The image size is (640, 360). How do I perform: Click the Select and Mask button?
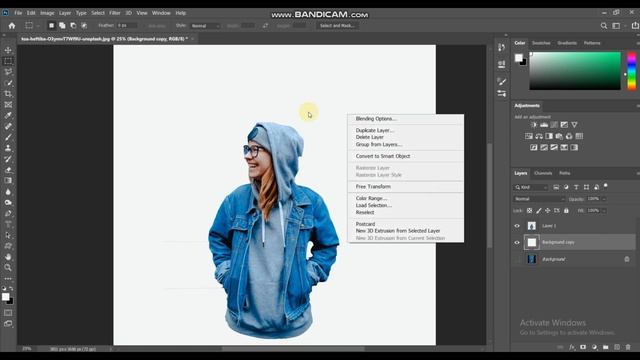click(x=337, y=26)
